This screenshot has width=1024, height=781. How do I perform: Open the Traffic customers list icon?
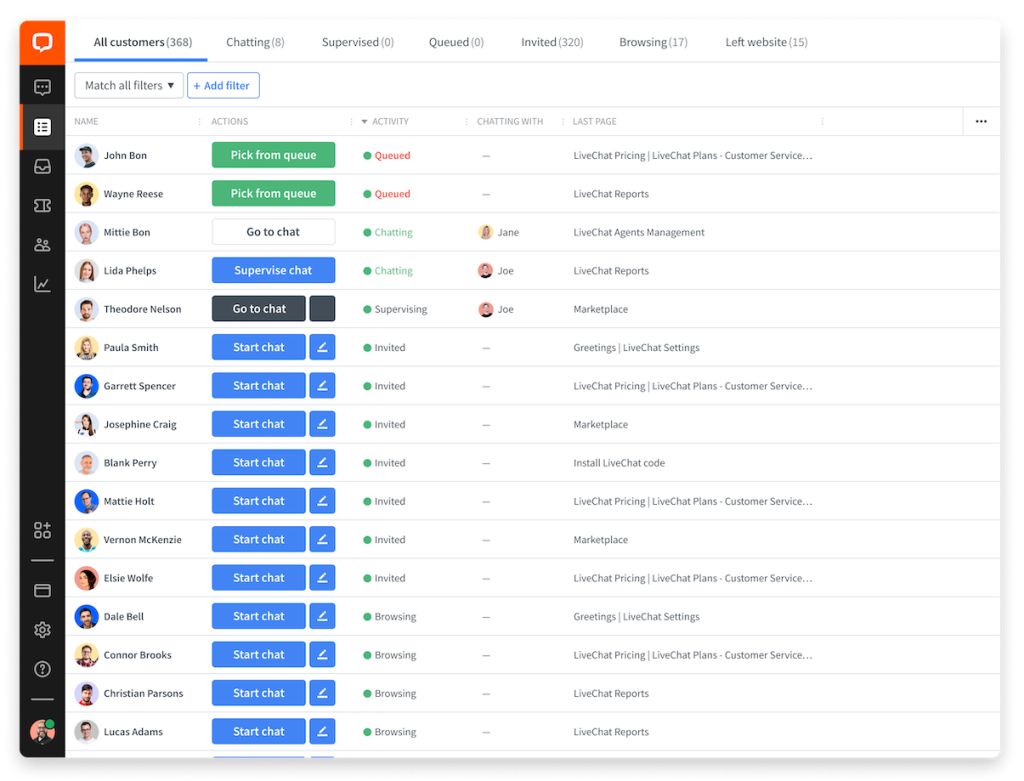point(42,127)
